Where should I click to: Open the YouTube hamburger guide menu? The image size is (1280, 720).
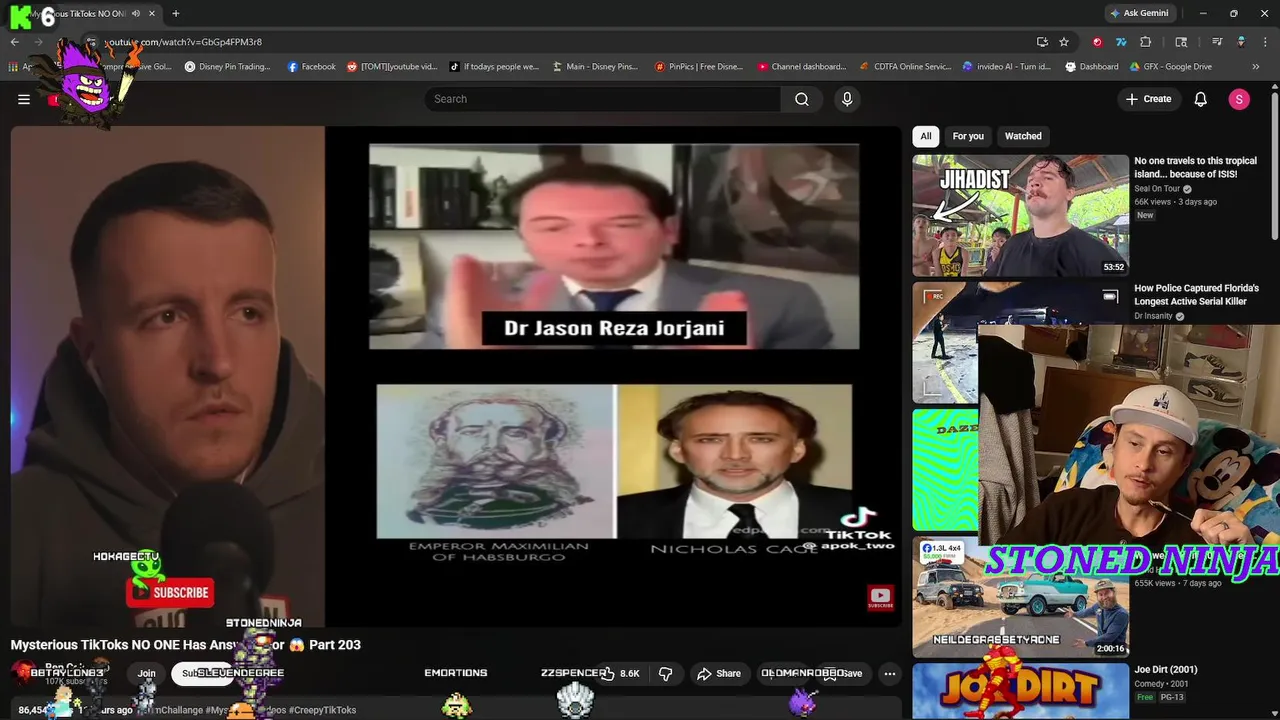tap(24, 99)
